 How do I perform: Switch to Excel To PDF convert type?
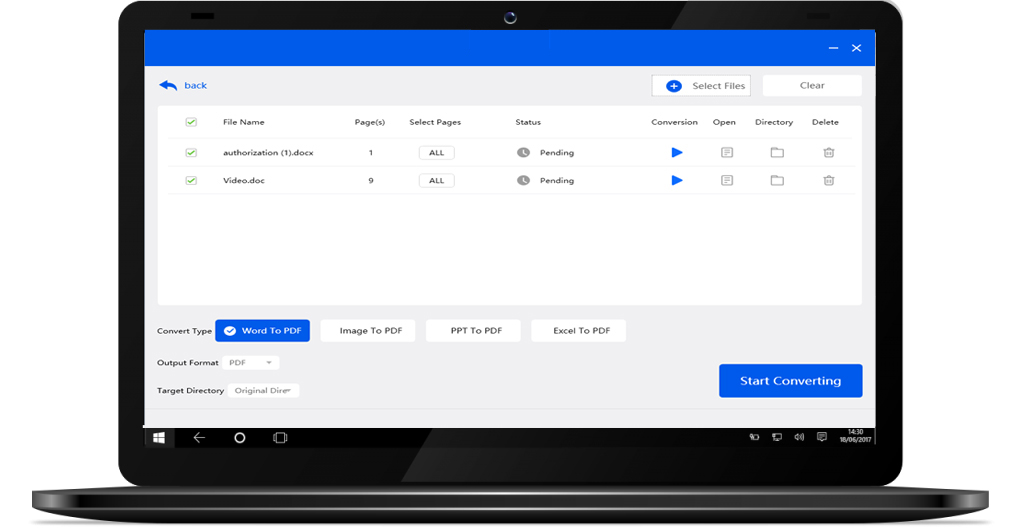[581, 330]
